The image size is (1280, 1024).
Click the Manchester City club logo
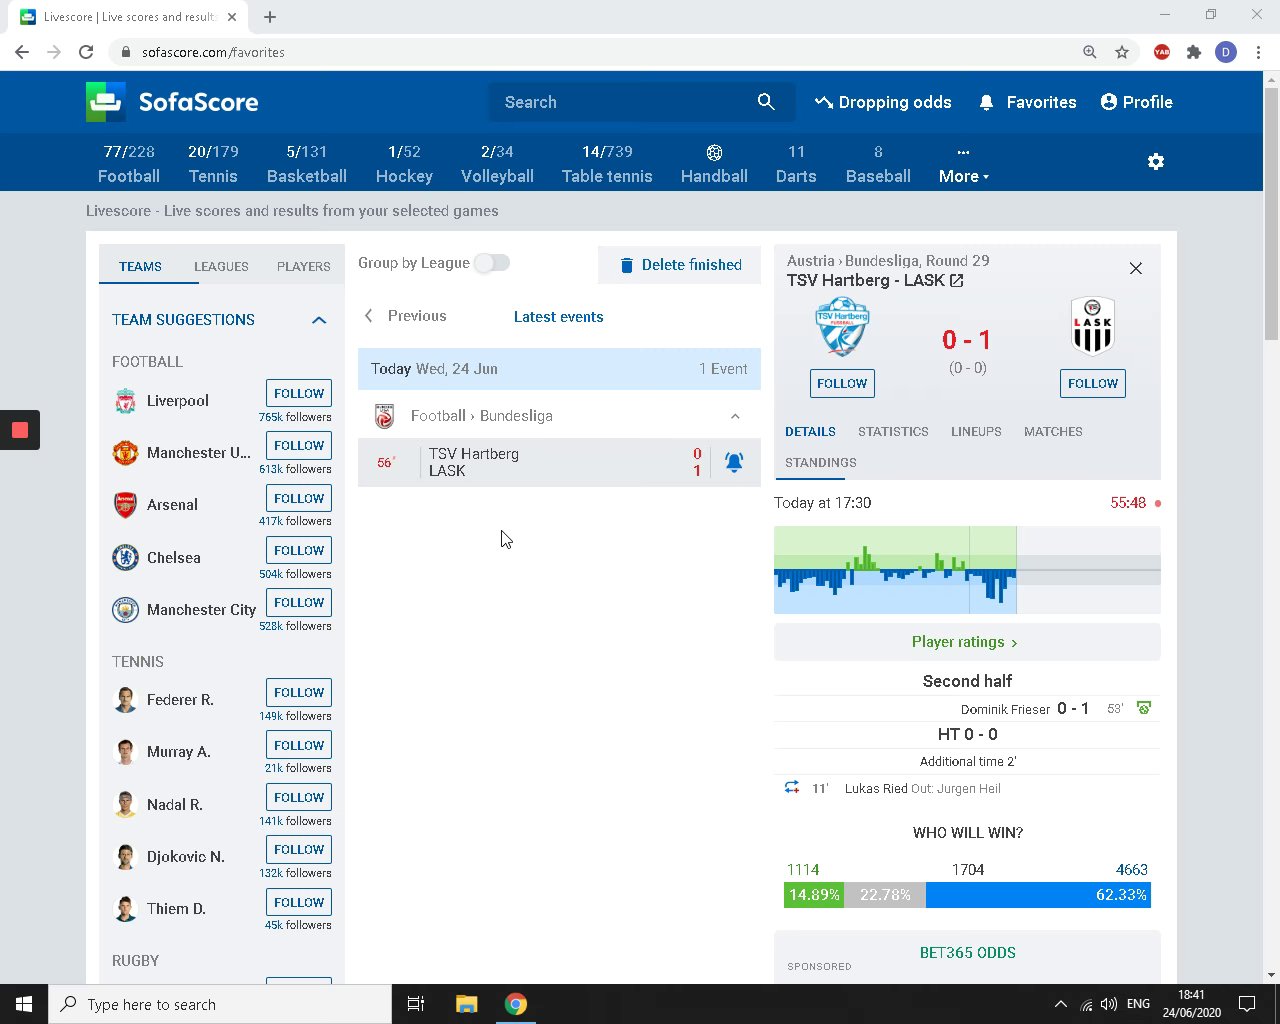[x=125, y=610]
